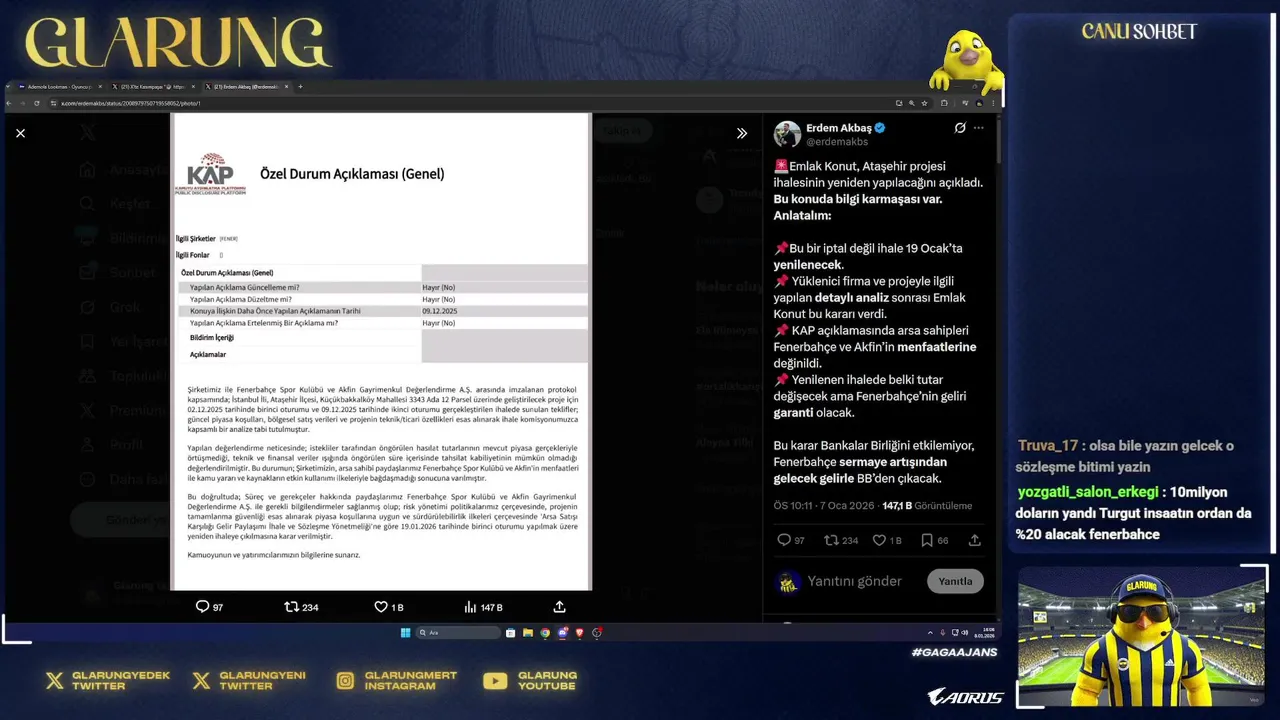1280x720 pixels.
Task: Click retweet icon below the KAP photo
Action: coord(291,607)
